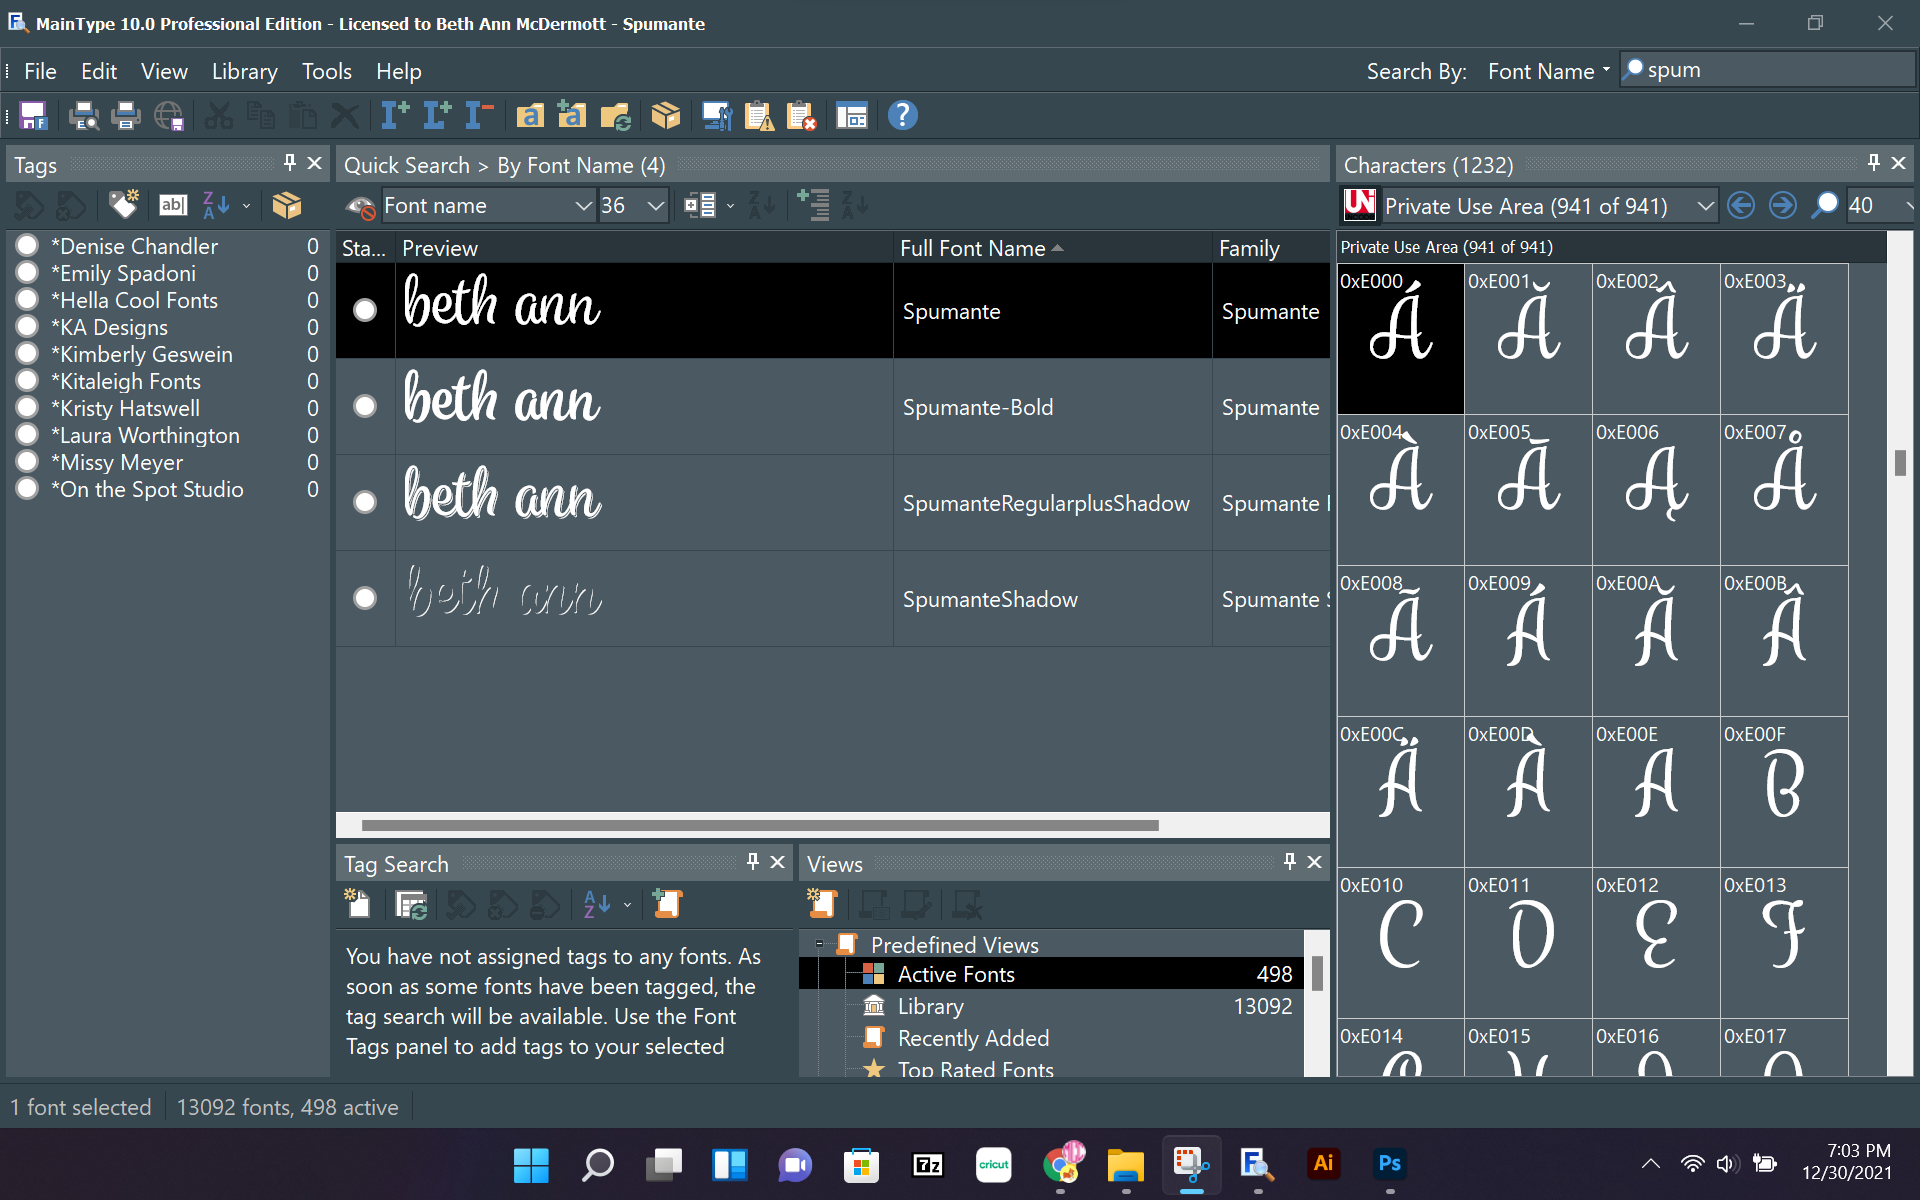Click the Preview column header
This screenshot has width=1920, height=1200.
tap(644, 248)
